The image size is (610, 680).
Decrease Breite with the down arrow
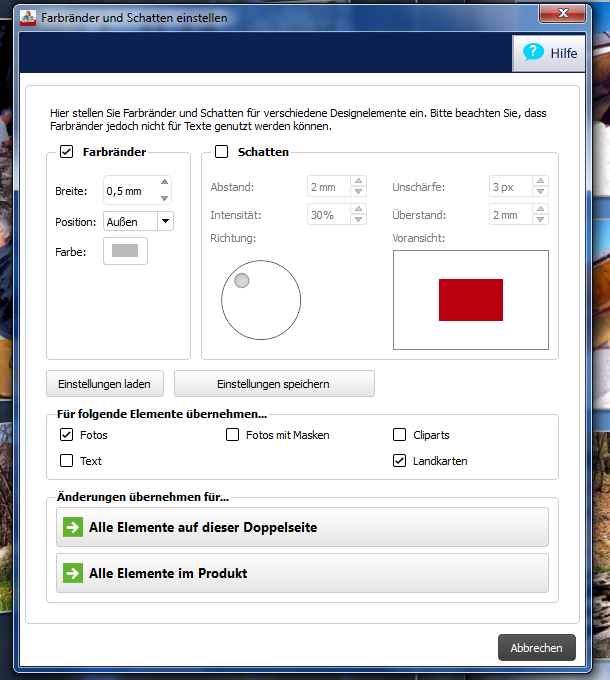164,196
